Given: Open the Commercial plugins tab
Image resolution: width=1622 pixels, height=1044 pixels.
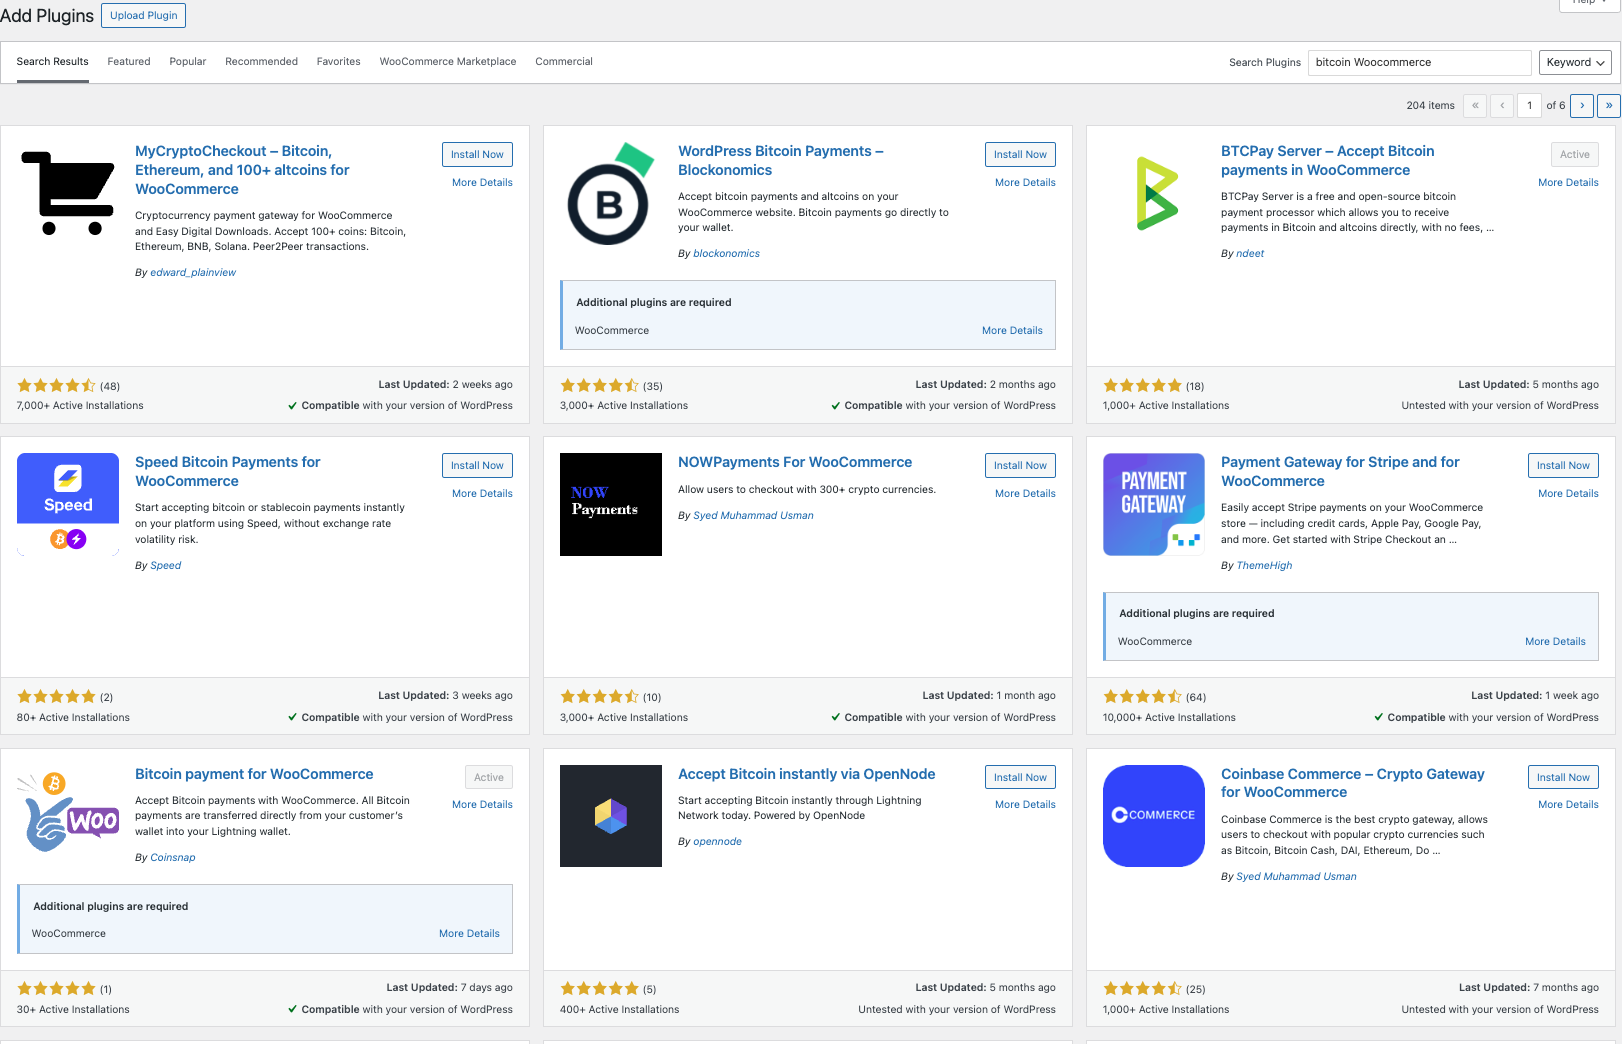Looking at the screenshot, I should coord(564,62).
